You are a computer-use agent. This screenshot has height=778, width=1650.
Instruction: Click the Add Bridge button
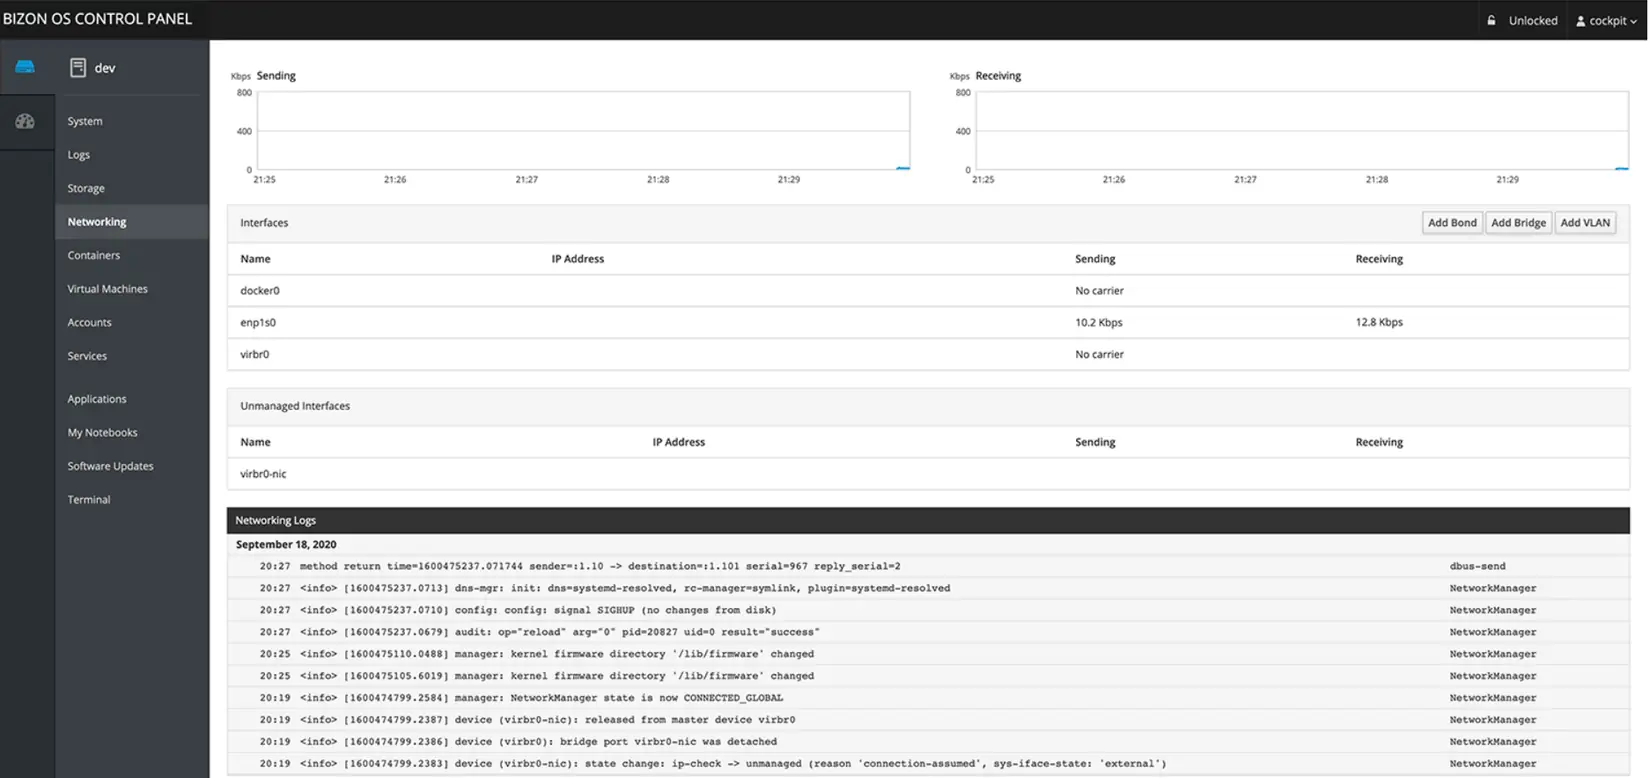pyautogui.click(x=1518, y=223)
